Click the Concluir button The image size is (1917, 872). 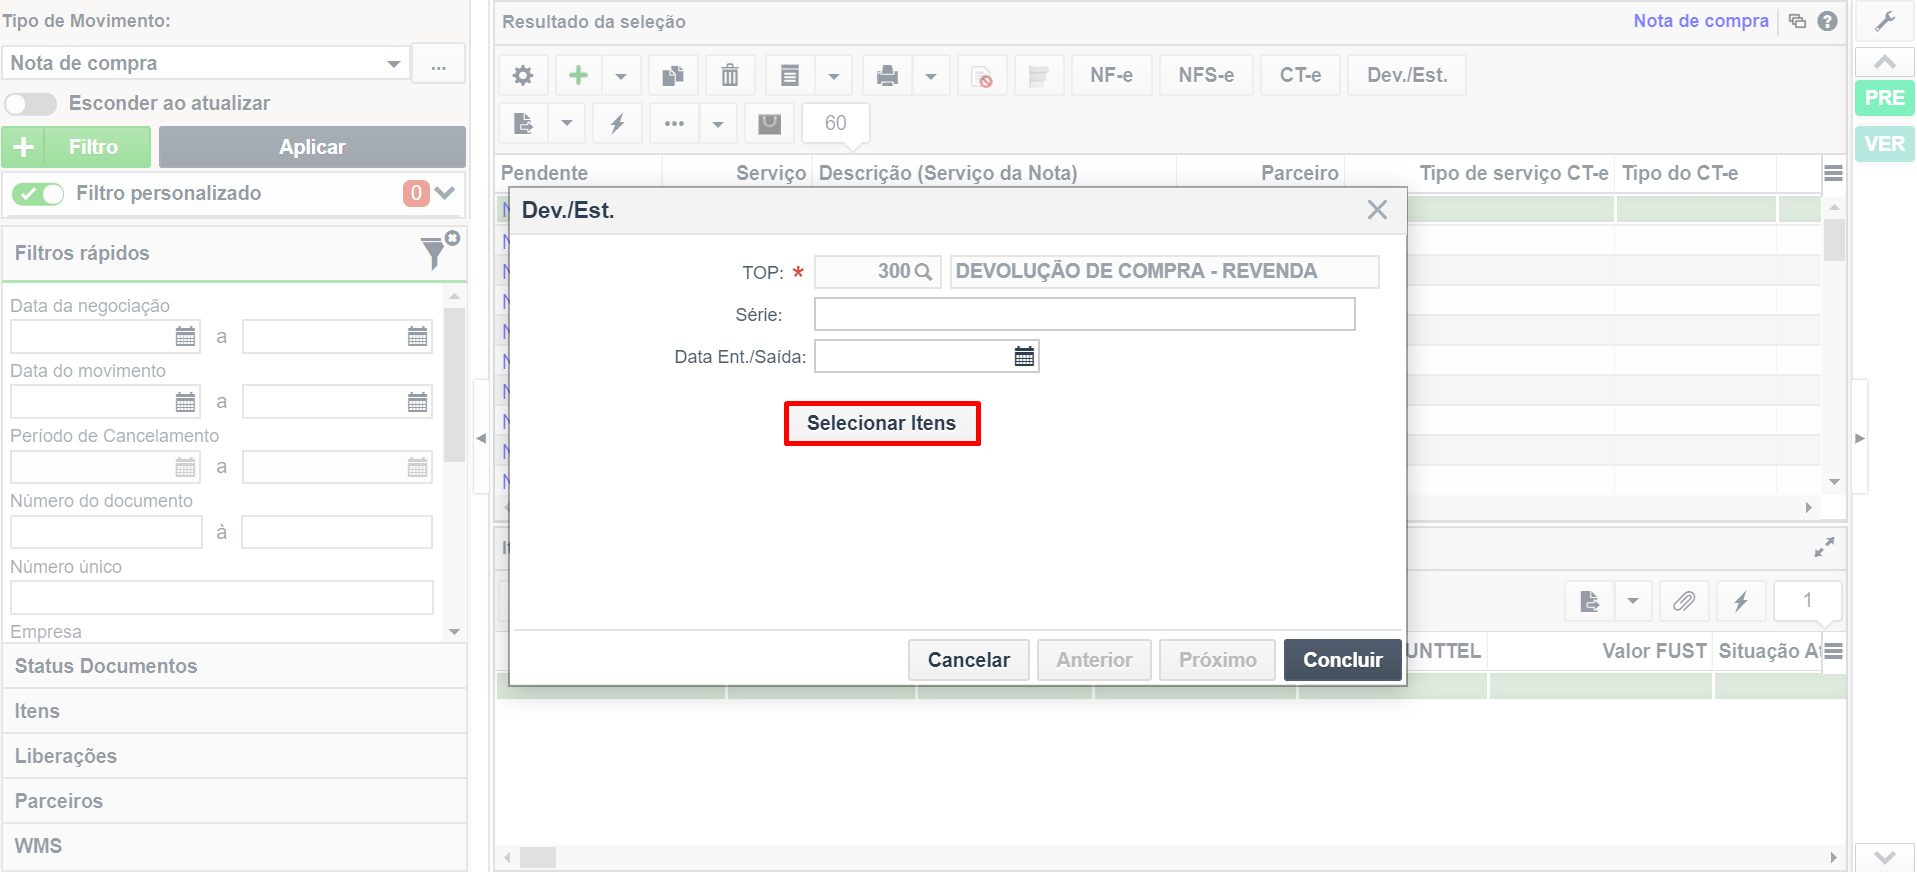[1342, 660]
